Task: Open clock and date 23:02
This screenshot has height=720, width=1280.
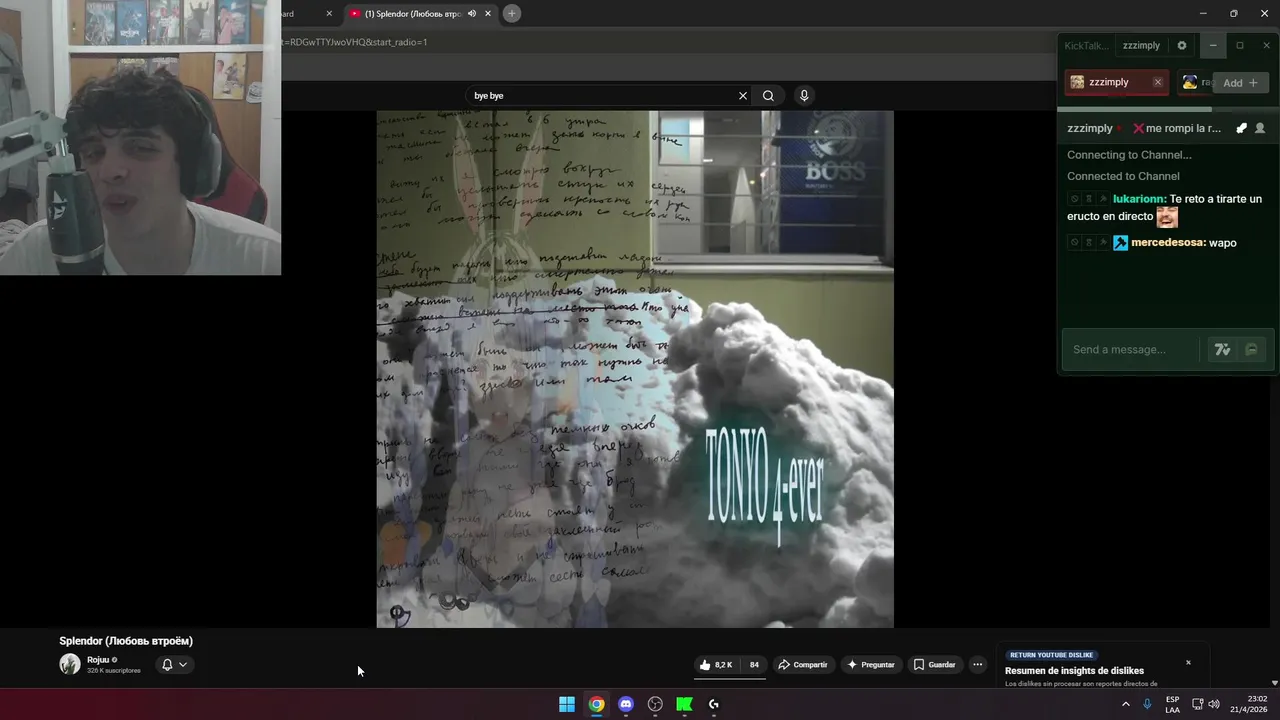Action: [1249, 704]
